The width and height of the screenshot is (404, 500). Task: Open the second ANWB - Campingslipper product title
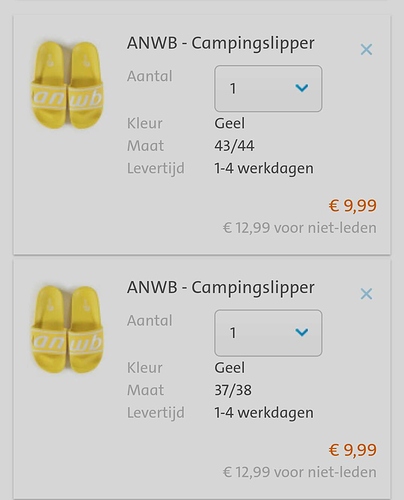click(x=220, y=288)
